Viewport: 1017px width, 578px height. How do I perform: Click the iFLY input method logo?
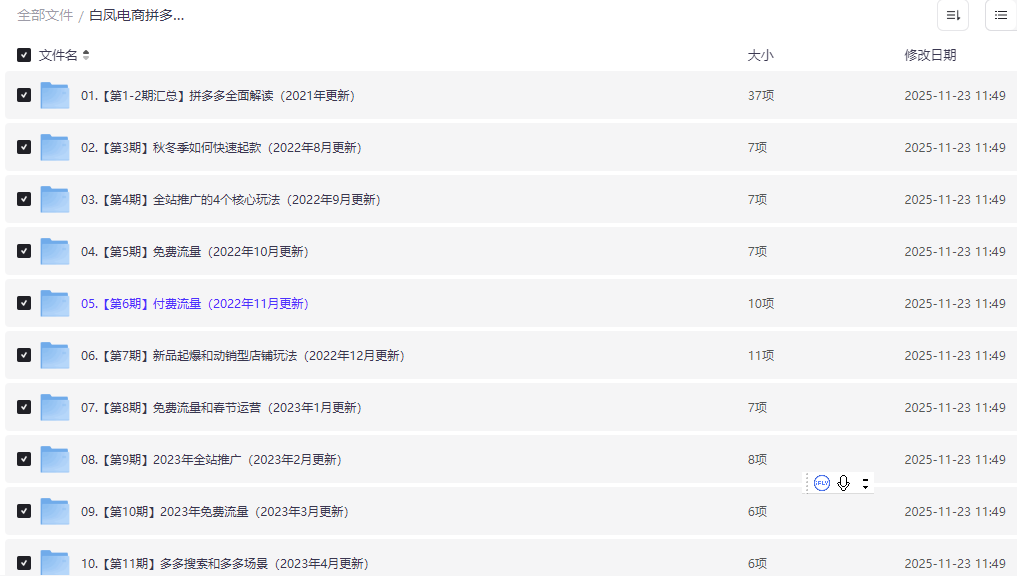point(822,483)
